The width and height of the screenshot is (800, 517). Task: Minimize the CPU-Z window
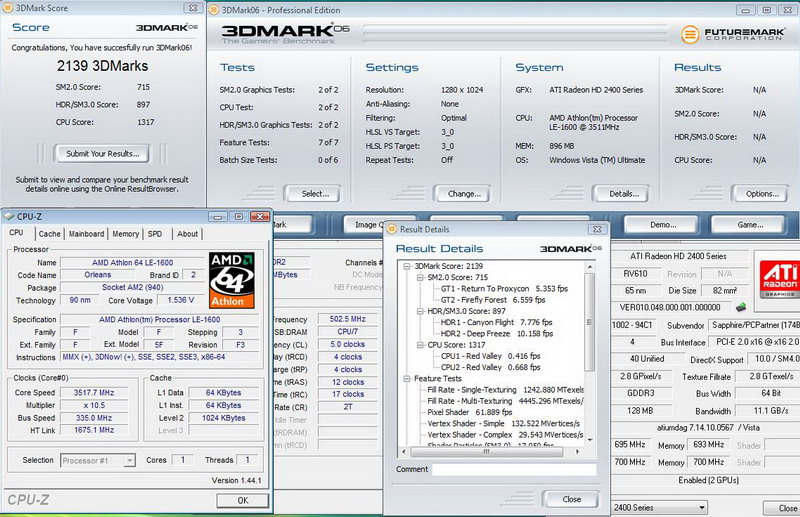coord(218,216)
